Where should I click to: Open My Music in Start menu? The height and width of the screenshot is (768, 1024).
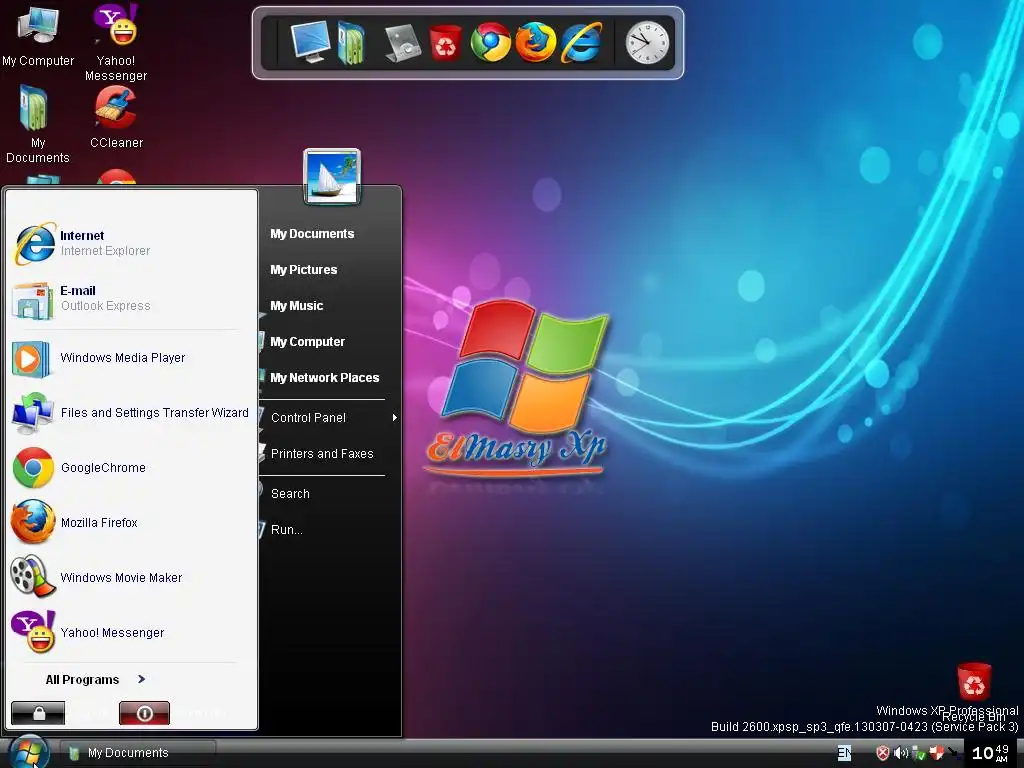pyautogui.click(x=296, y=306)
